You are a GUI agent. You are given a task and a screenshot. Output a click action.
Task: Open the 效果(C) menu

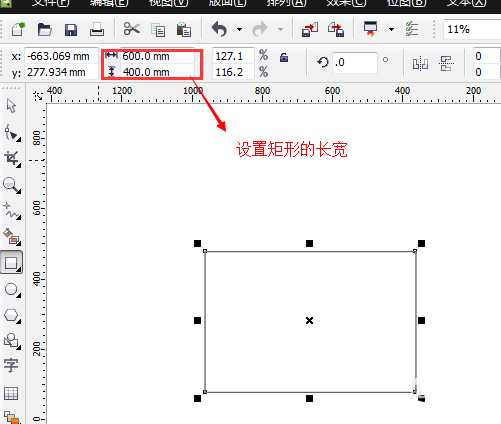coord(346,3)
